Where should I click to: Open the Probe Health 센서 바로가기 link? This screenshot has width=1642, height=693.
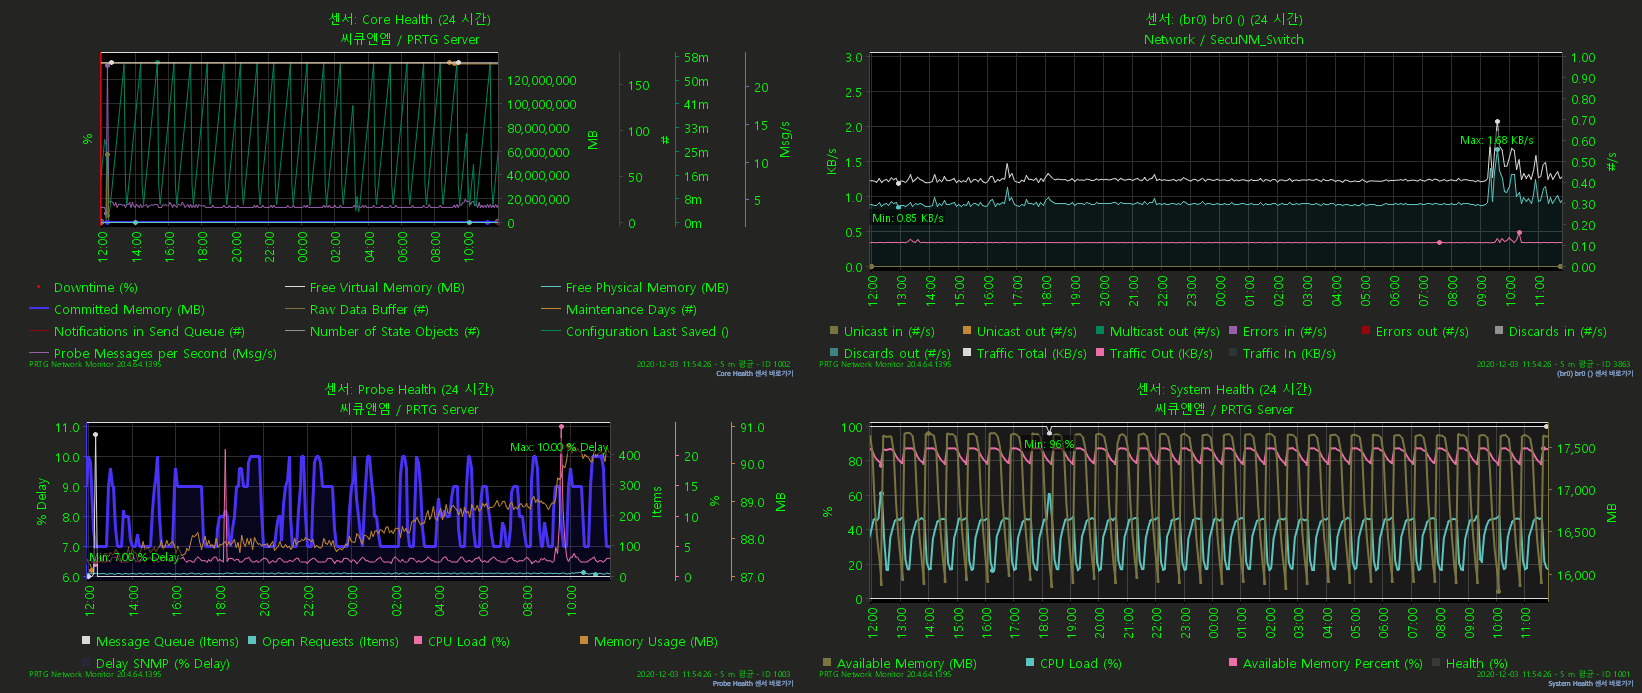(752, 684)
